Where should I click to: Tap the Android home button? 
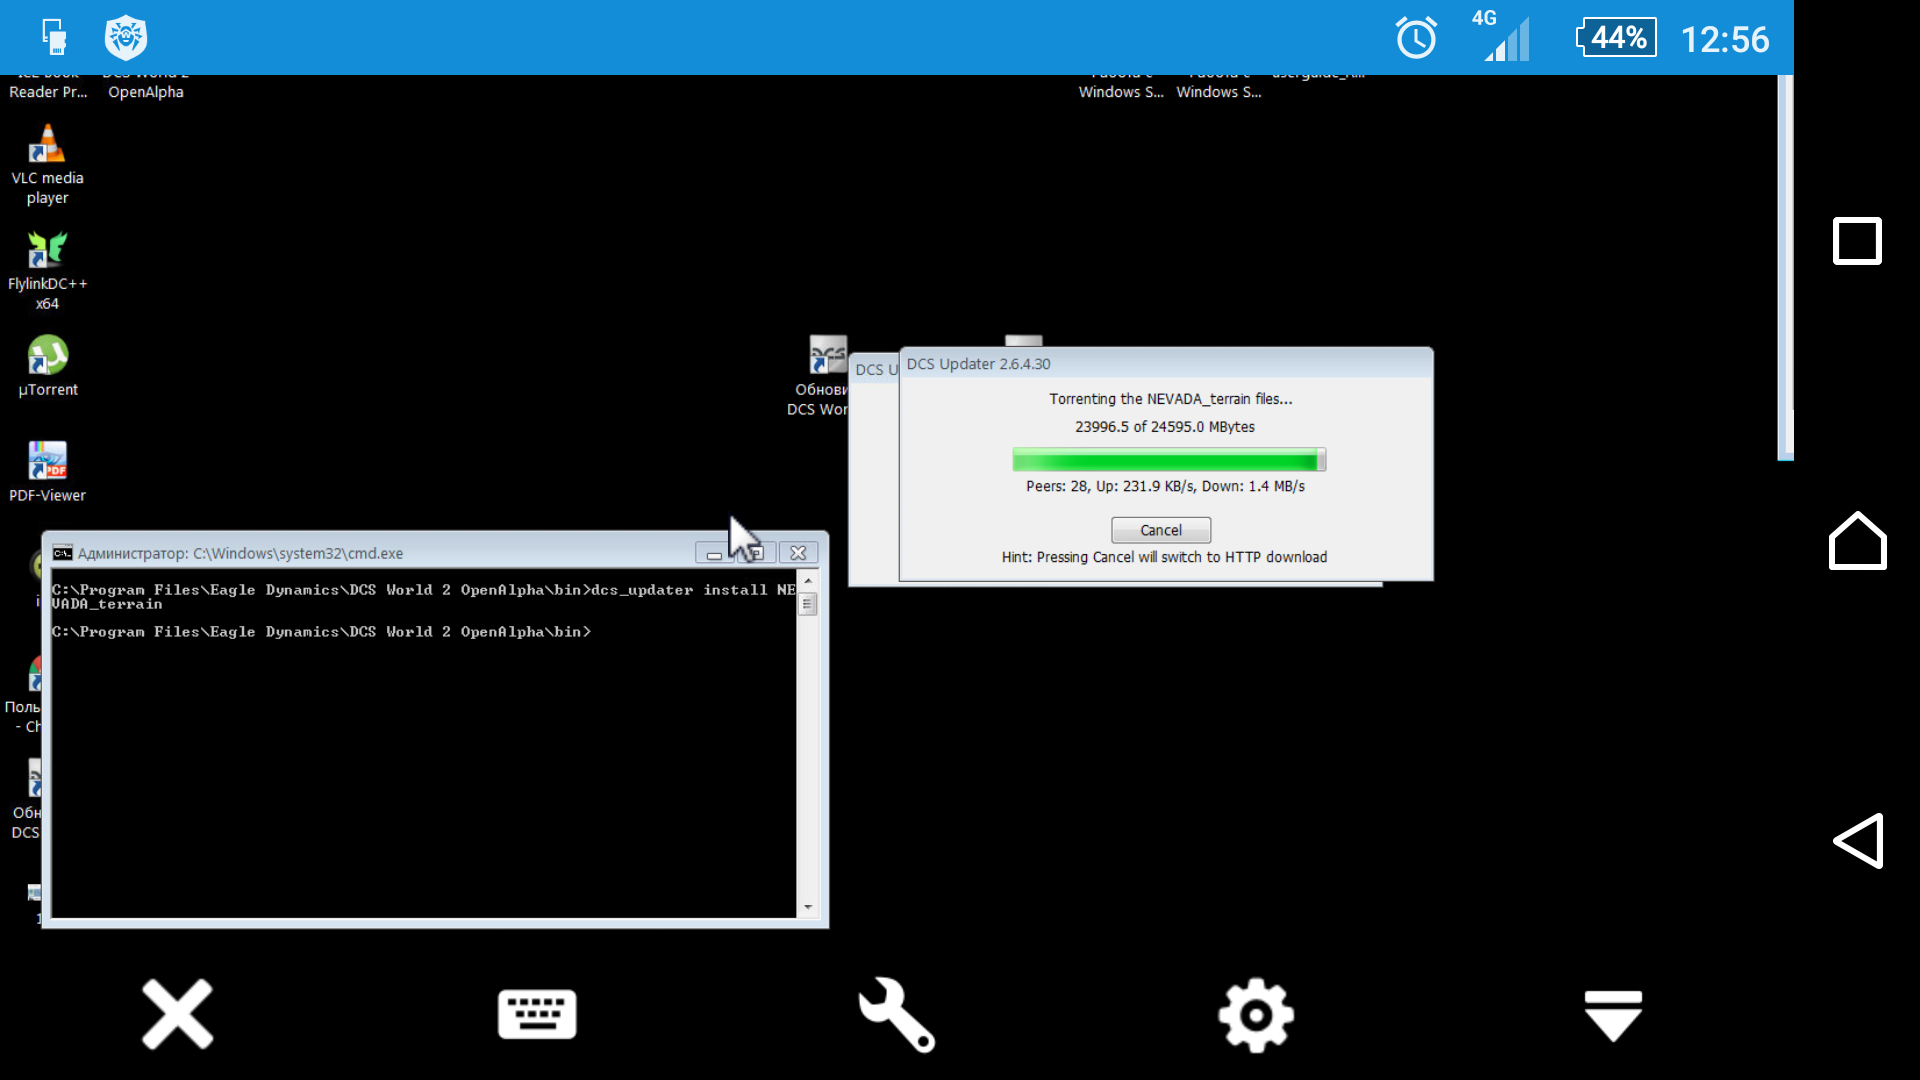1858,541
